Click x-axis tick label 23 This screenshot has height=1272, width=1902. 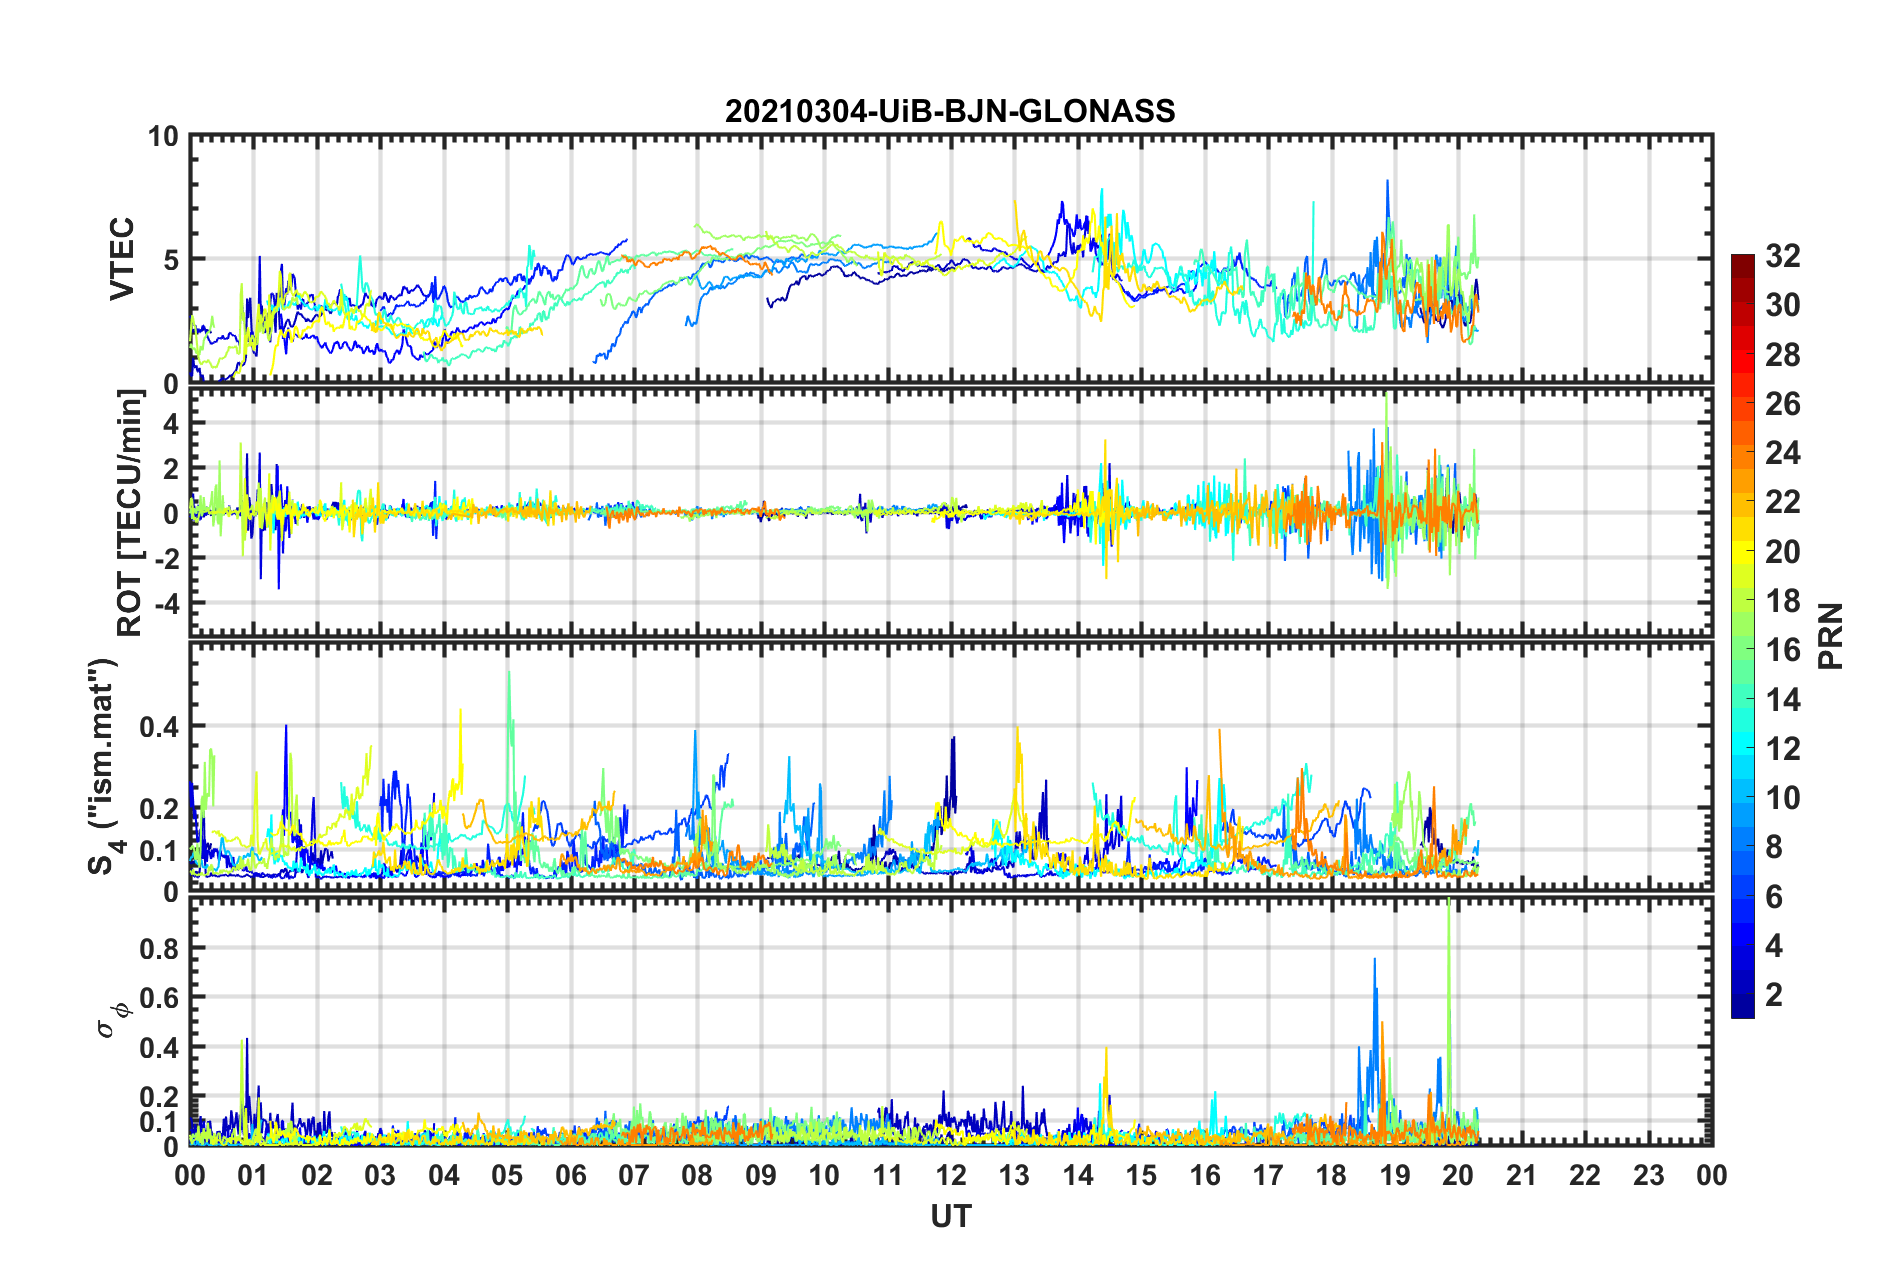pyautogui.click(x=1648, y=1175)
